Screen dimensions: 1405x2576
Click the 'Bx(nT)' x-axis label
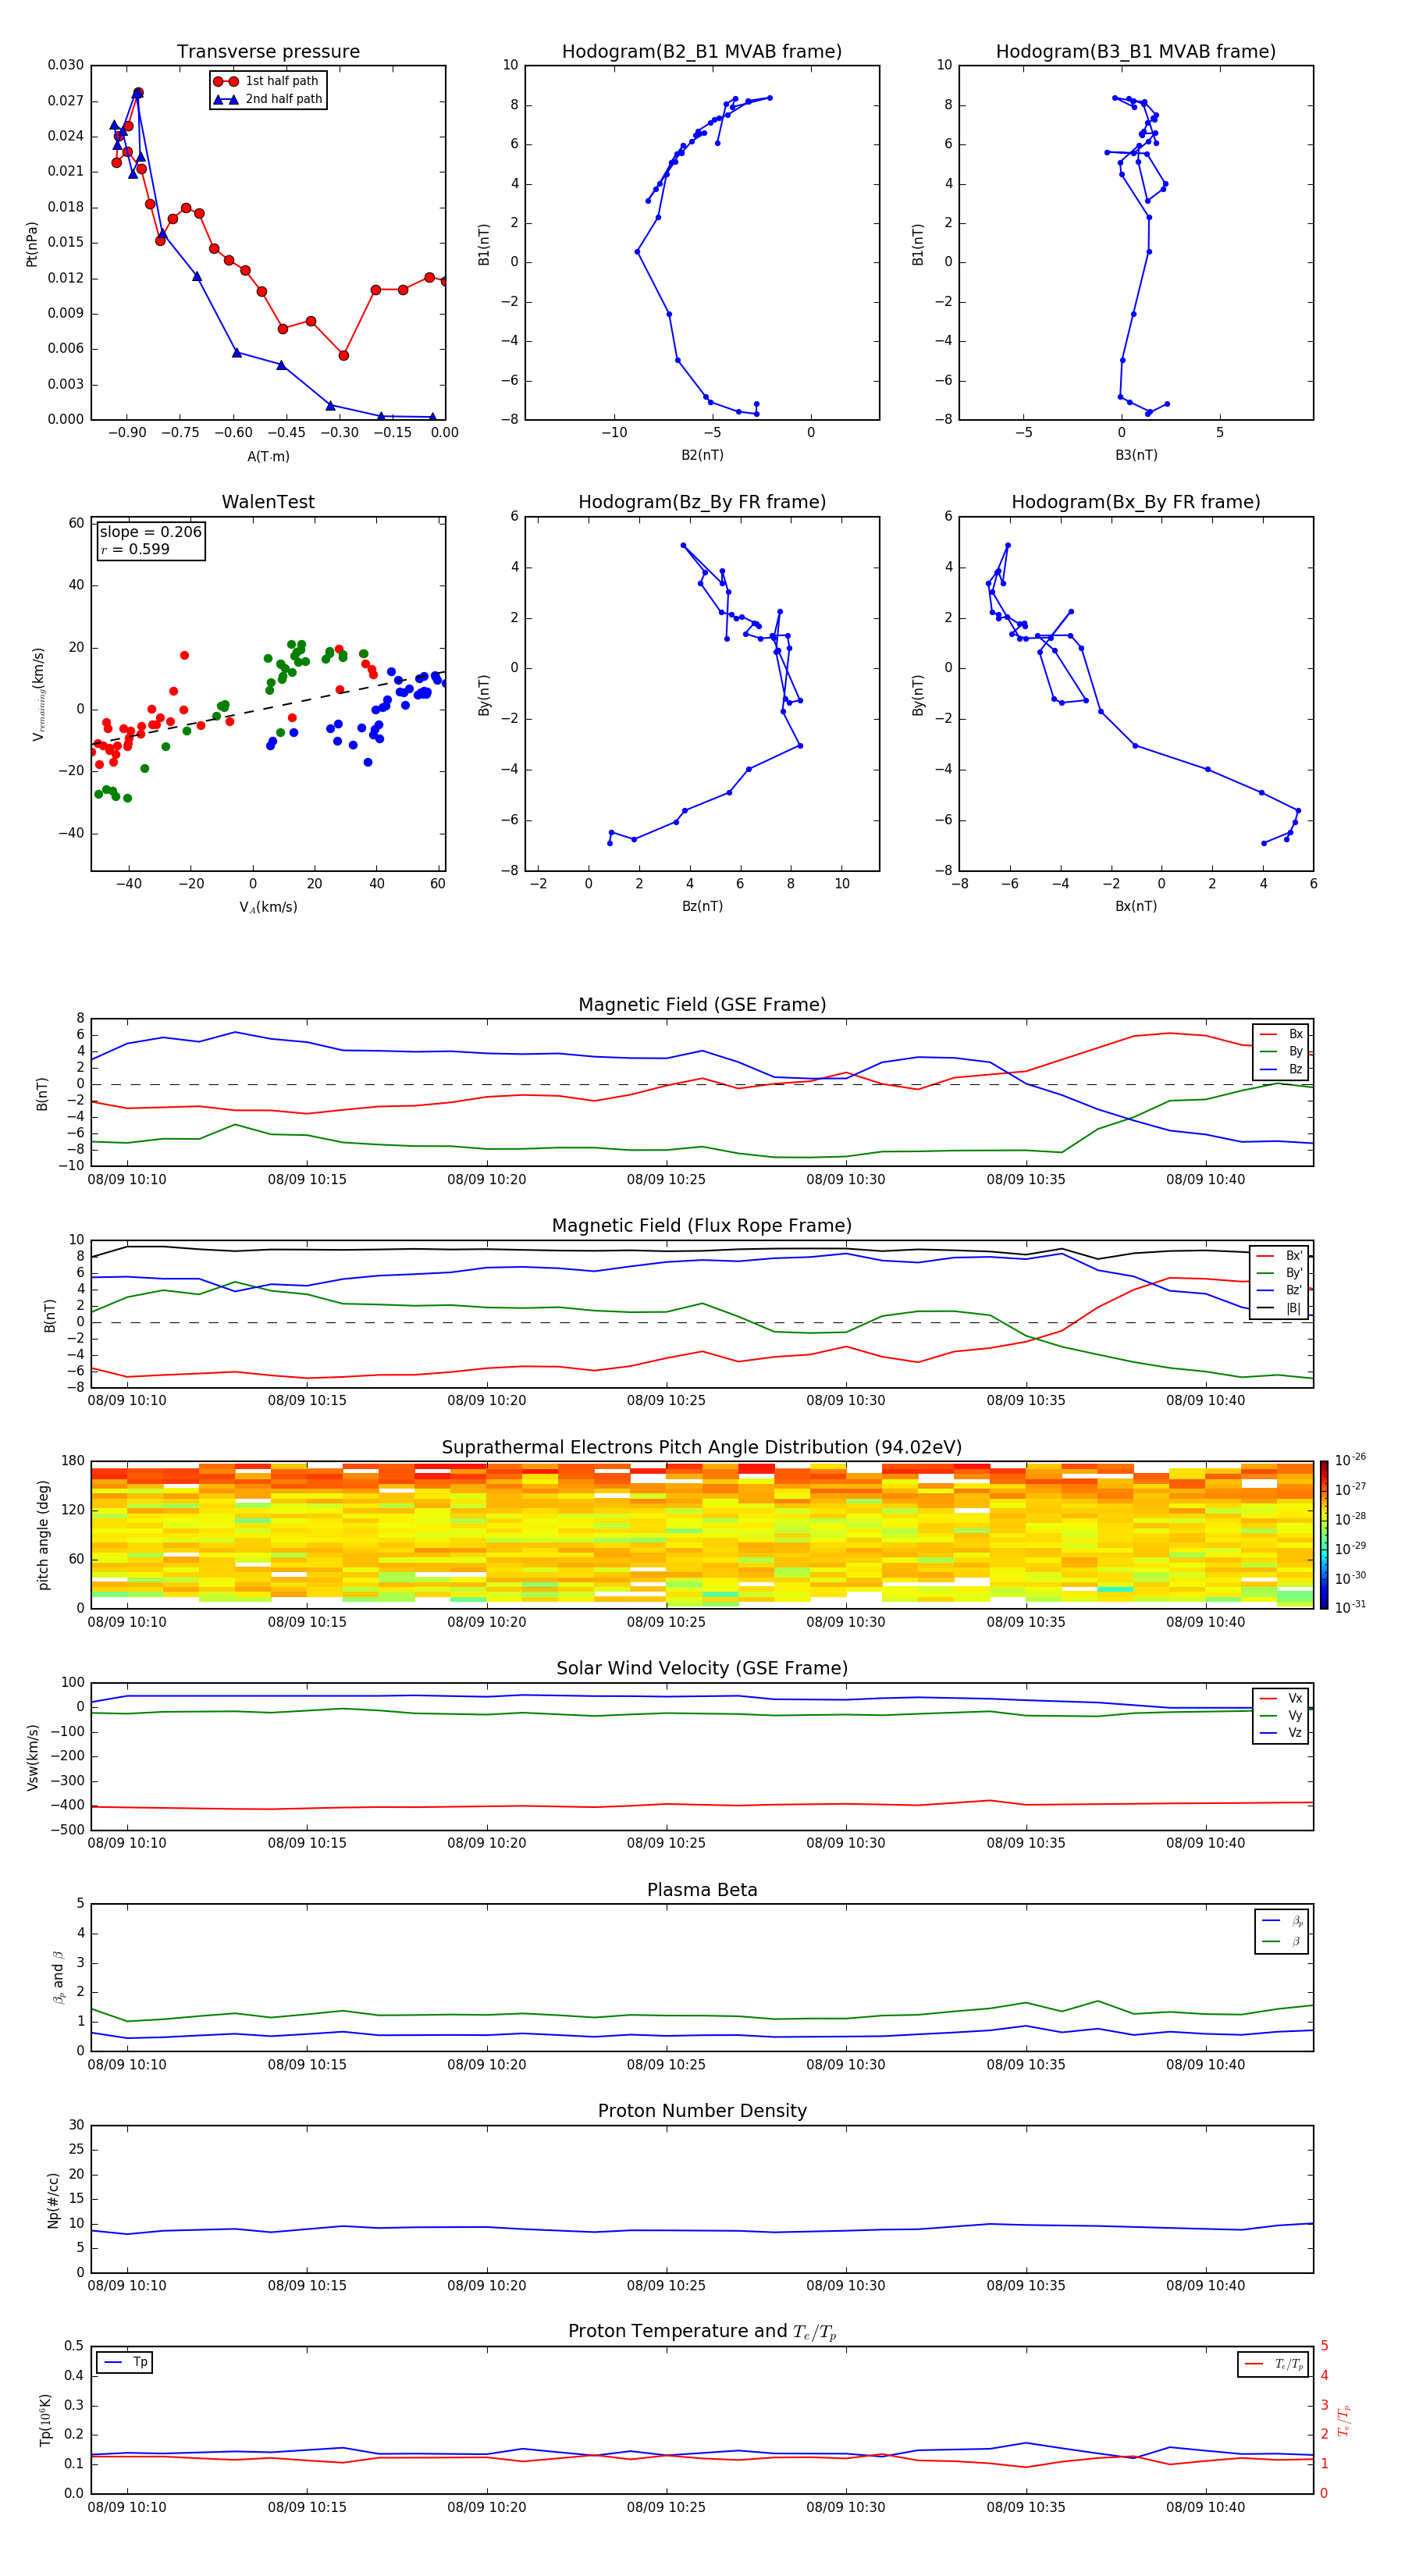click(1136, 906)
